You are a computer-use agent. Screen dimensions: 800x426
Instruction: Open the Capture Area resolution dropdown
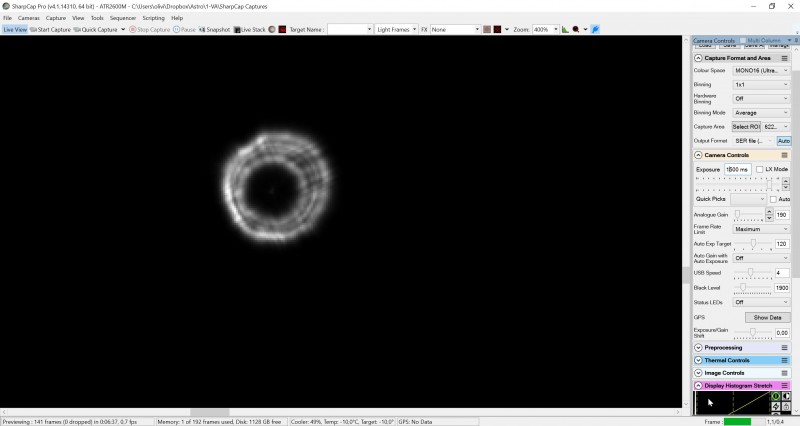coord(776,127)
